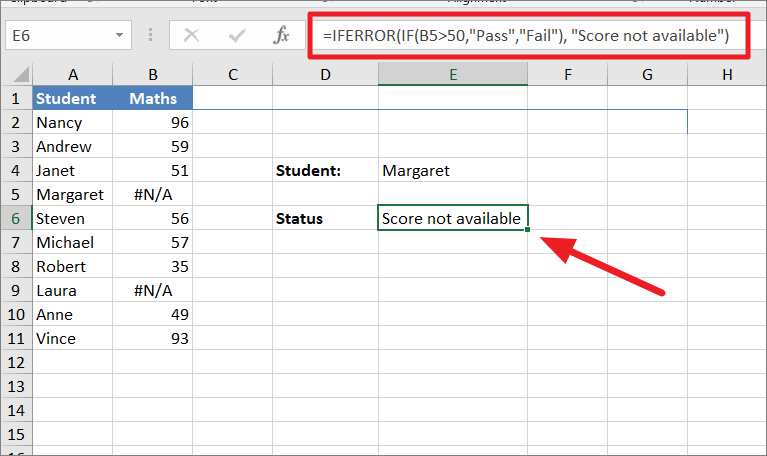
Task: Select row 3 header
Action: pyautogui.click(x=16, y=146)
